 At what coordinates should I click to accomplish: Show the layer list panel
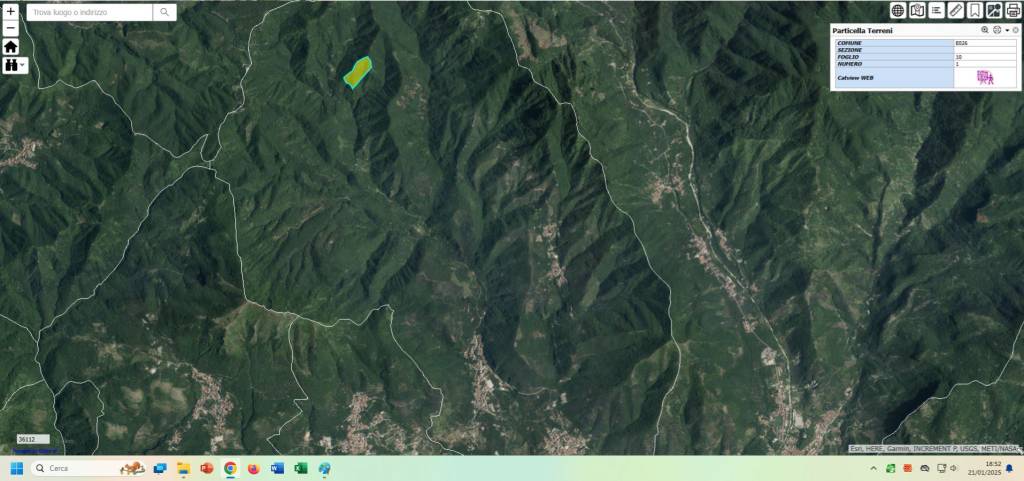(x=936, y=10)
